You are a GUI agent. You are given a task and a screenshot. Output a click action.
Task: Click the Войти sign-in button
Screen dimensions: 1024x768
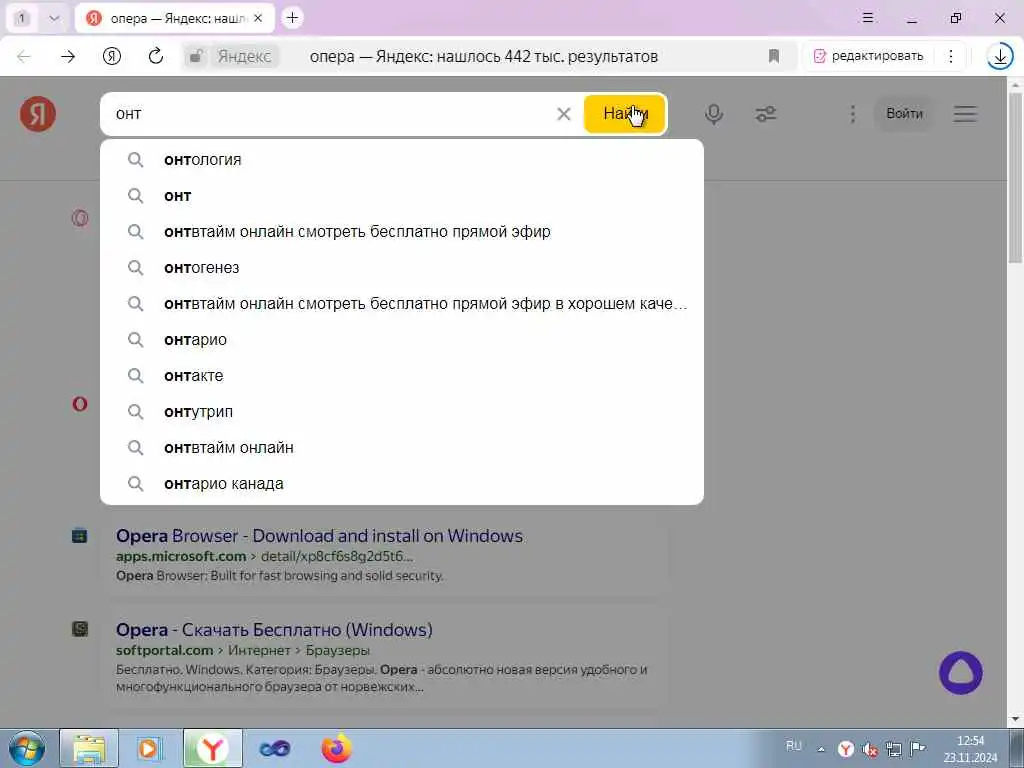pyautogui.click(x=904, y=114)
